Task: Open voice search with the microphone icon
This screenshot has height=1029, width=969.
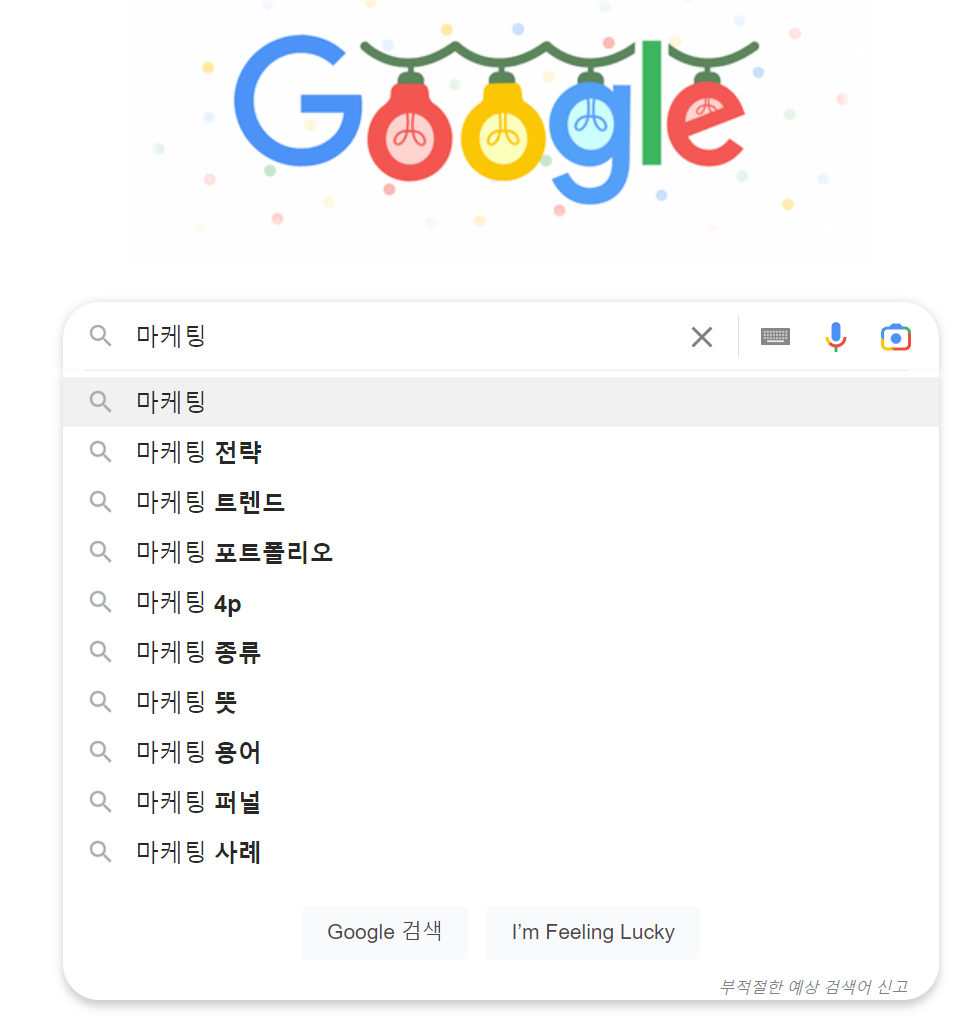Action: [x=835, y=337]
